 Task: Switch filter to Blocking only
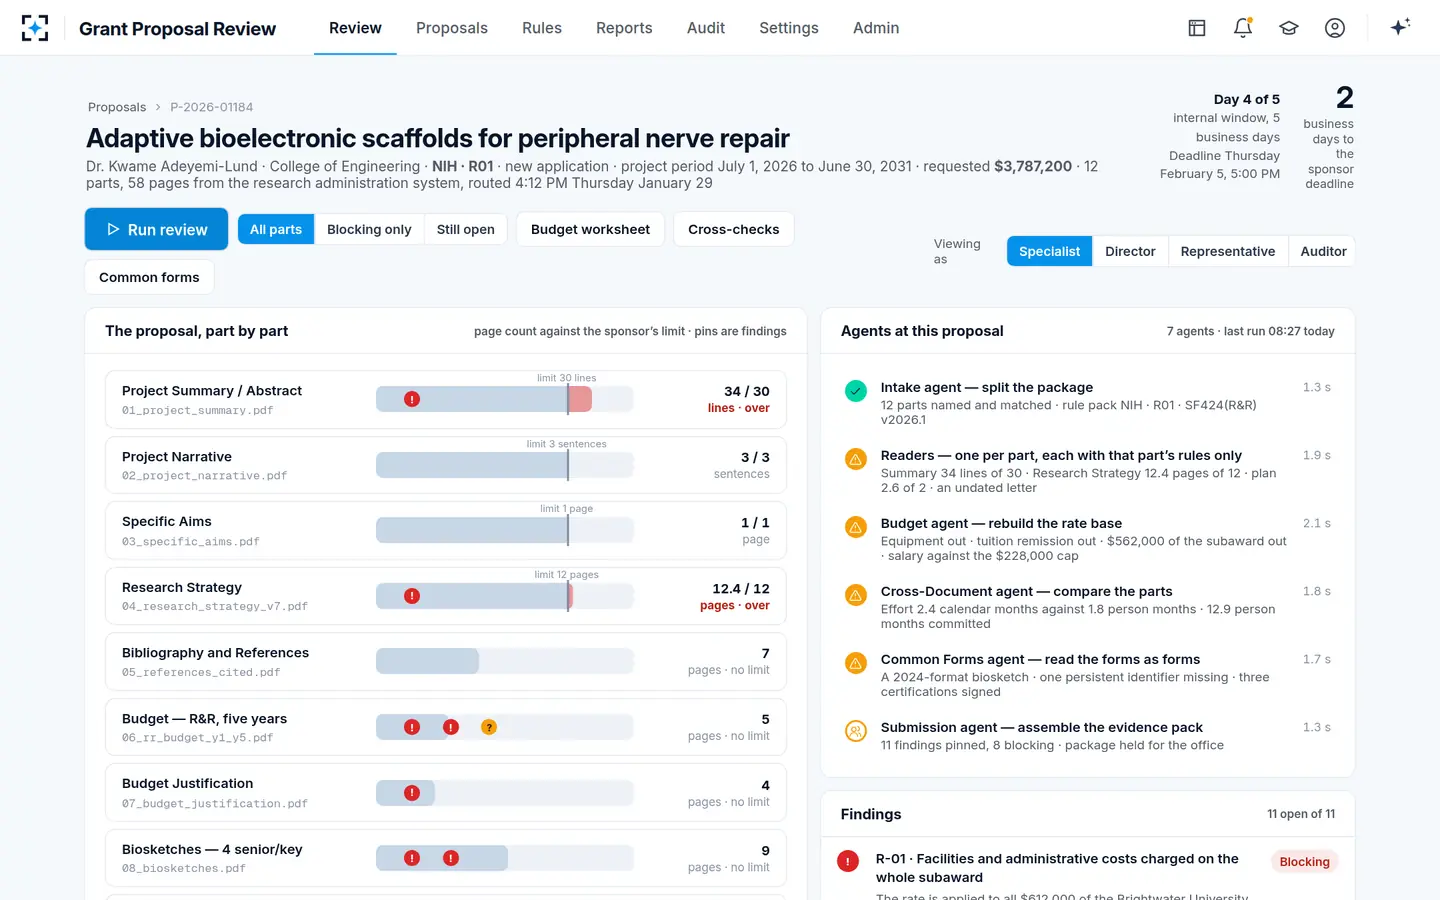[369, 229]
